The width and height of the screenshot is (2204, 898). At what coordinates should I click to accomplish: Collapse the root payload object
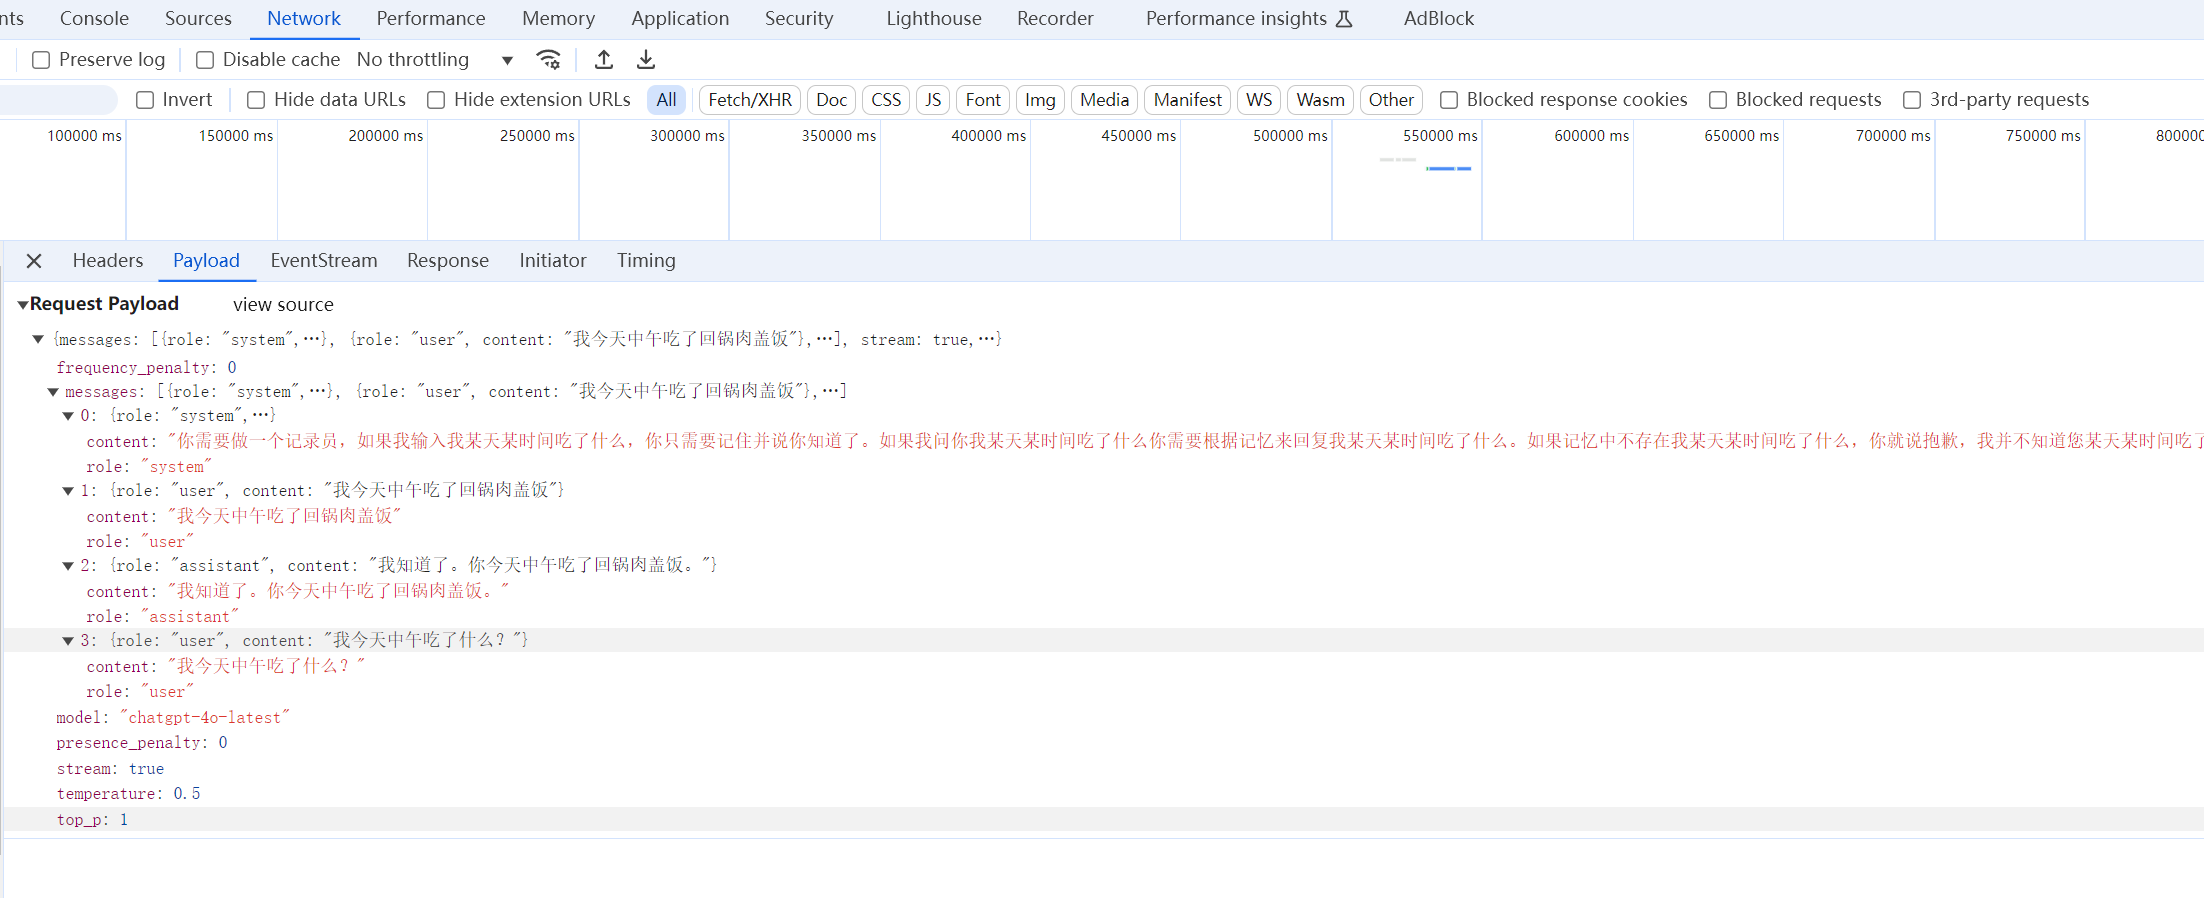click(x=38, y=340)
